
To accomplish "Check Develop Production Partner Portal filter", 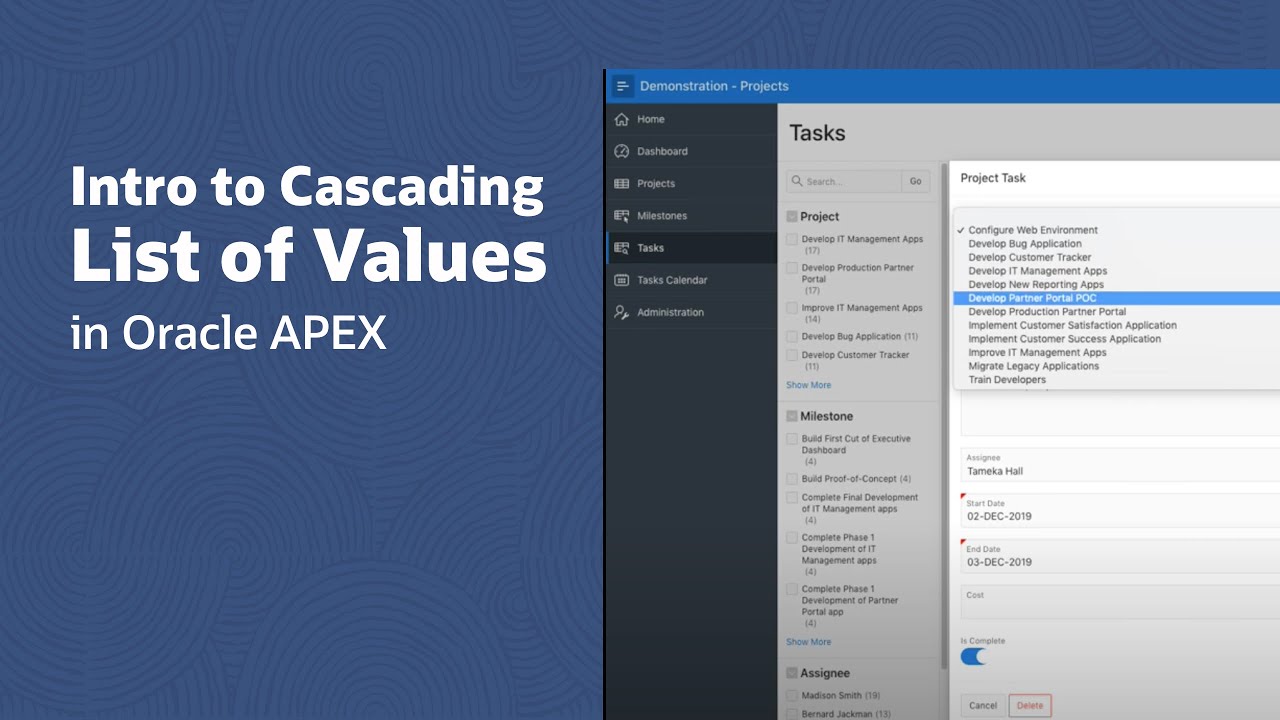I will [792, 268].
